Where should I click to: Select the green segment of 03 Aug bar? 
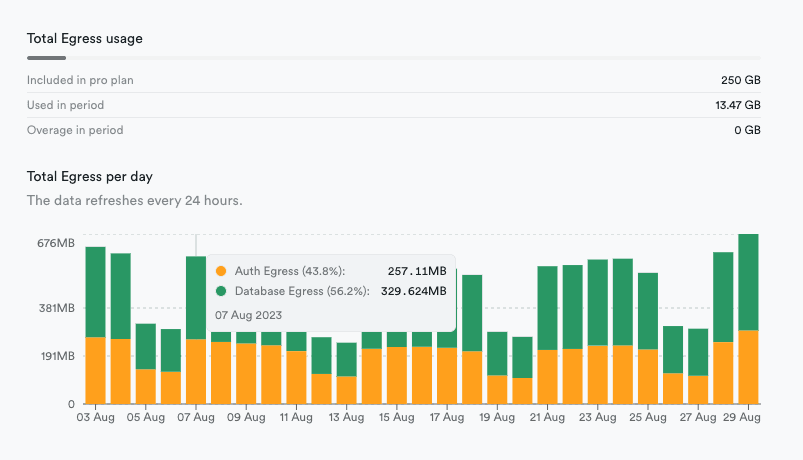point(96,291)
